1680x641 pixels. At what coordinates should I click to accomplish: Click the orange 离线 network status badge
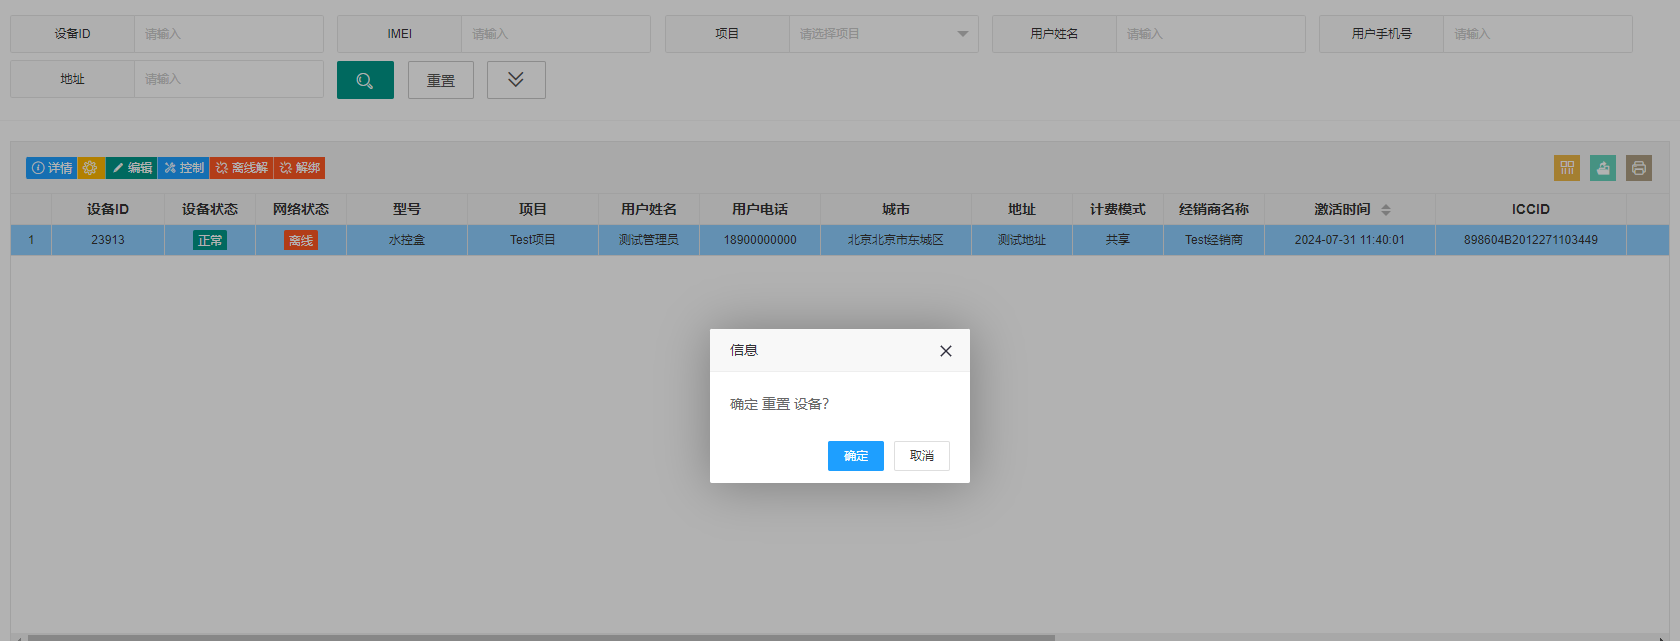tap(301, 240)
